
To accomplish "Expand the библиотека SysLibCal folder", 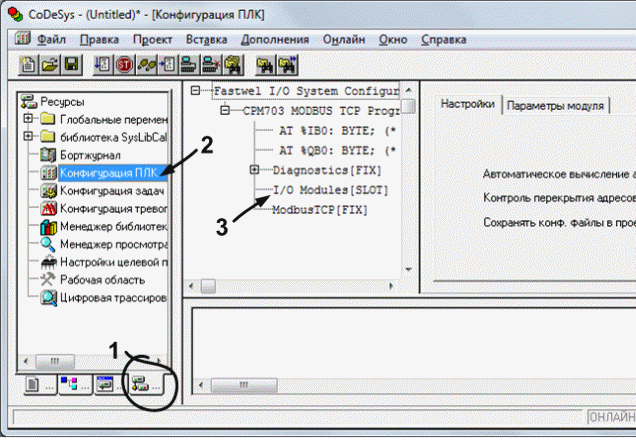I will pyautogui.click(x=27, y=138).
